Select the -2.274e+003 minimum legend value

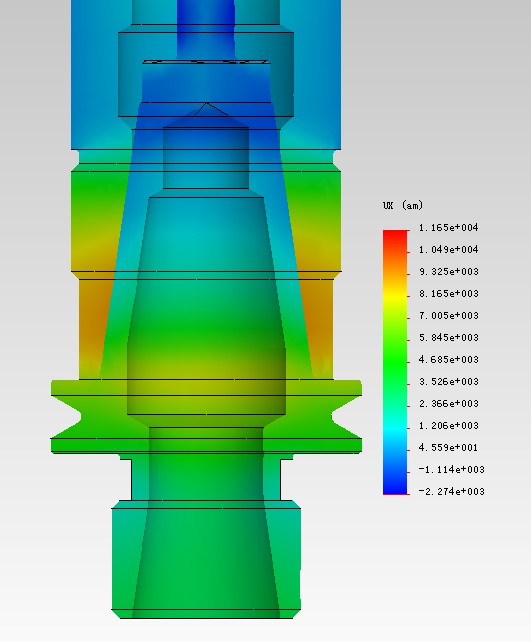click(451, 491)
